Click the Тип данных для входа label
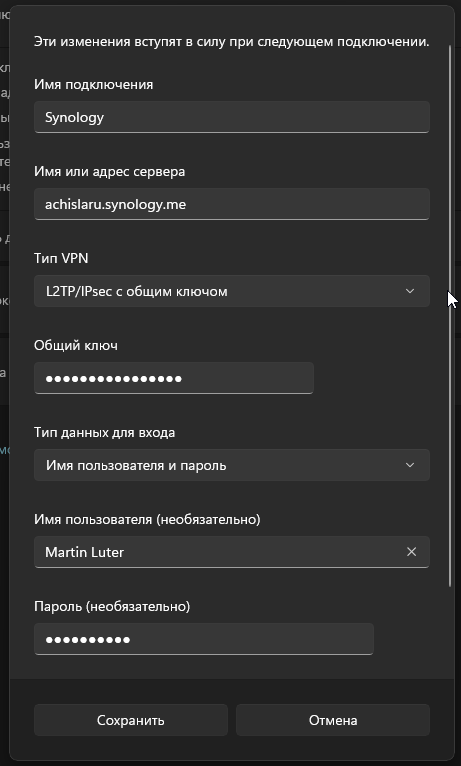 [105, 432]
